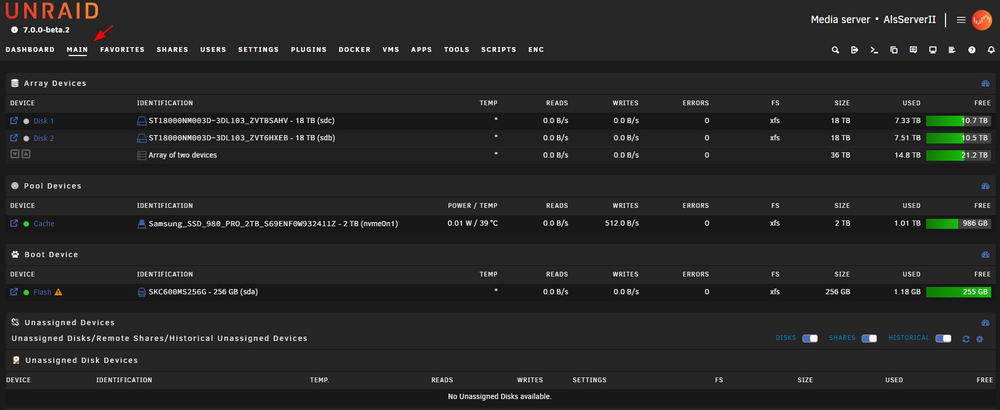Open the FAVORITES tab
This screenshot has width=1000, height=410.
122,50
